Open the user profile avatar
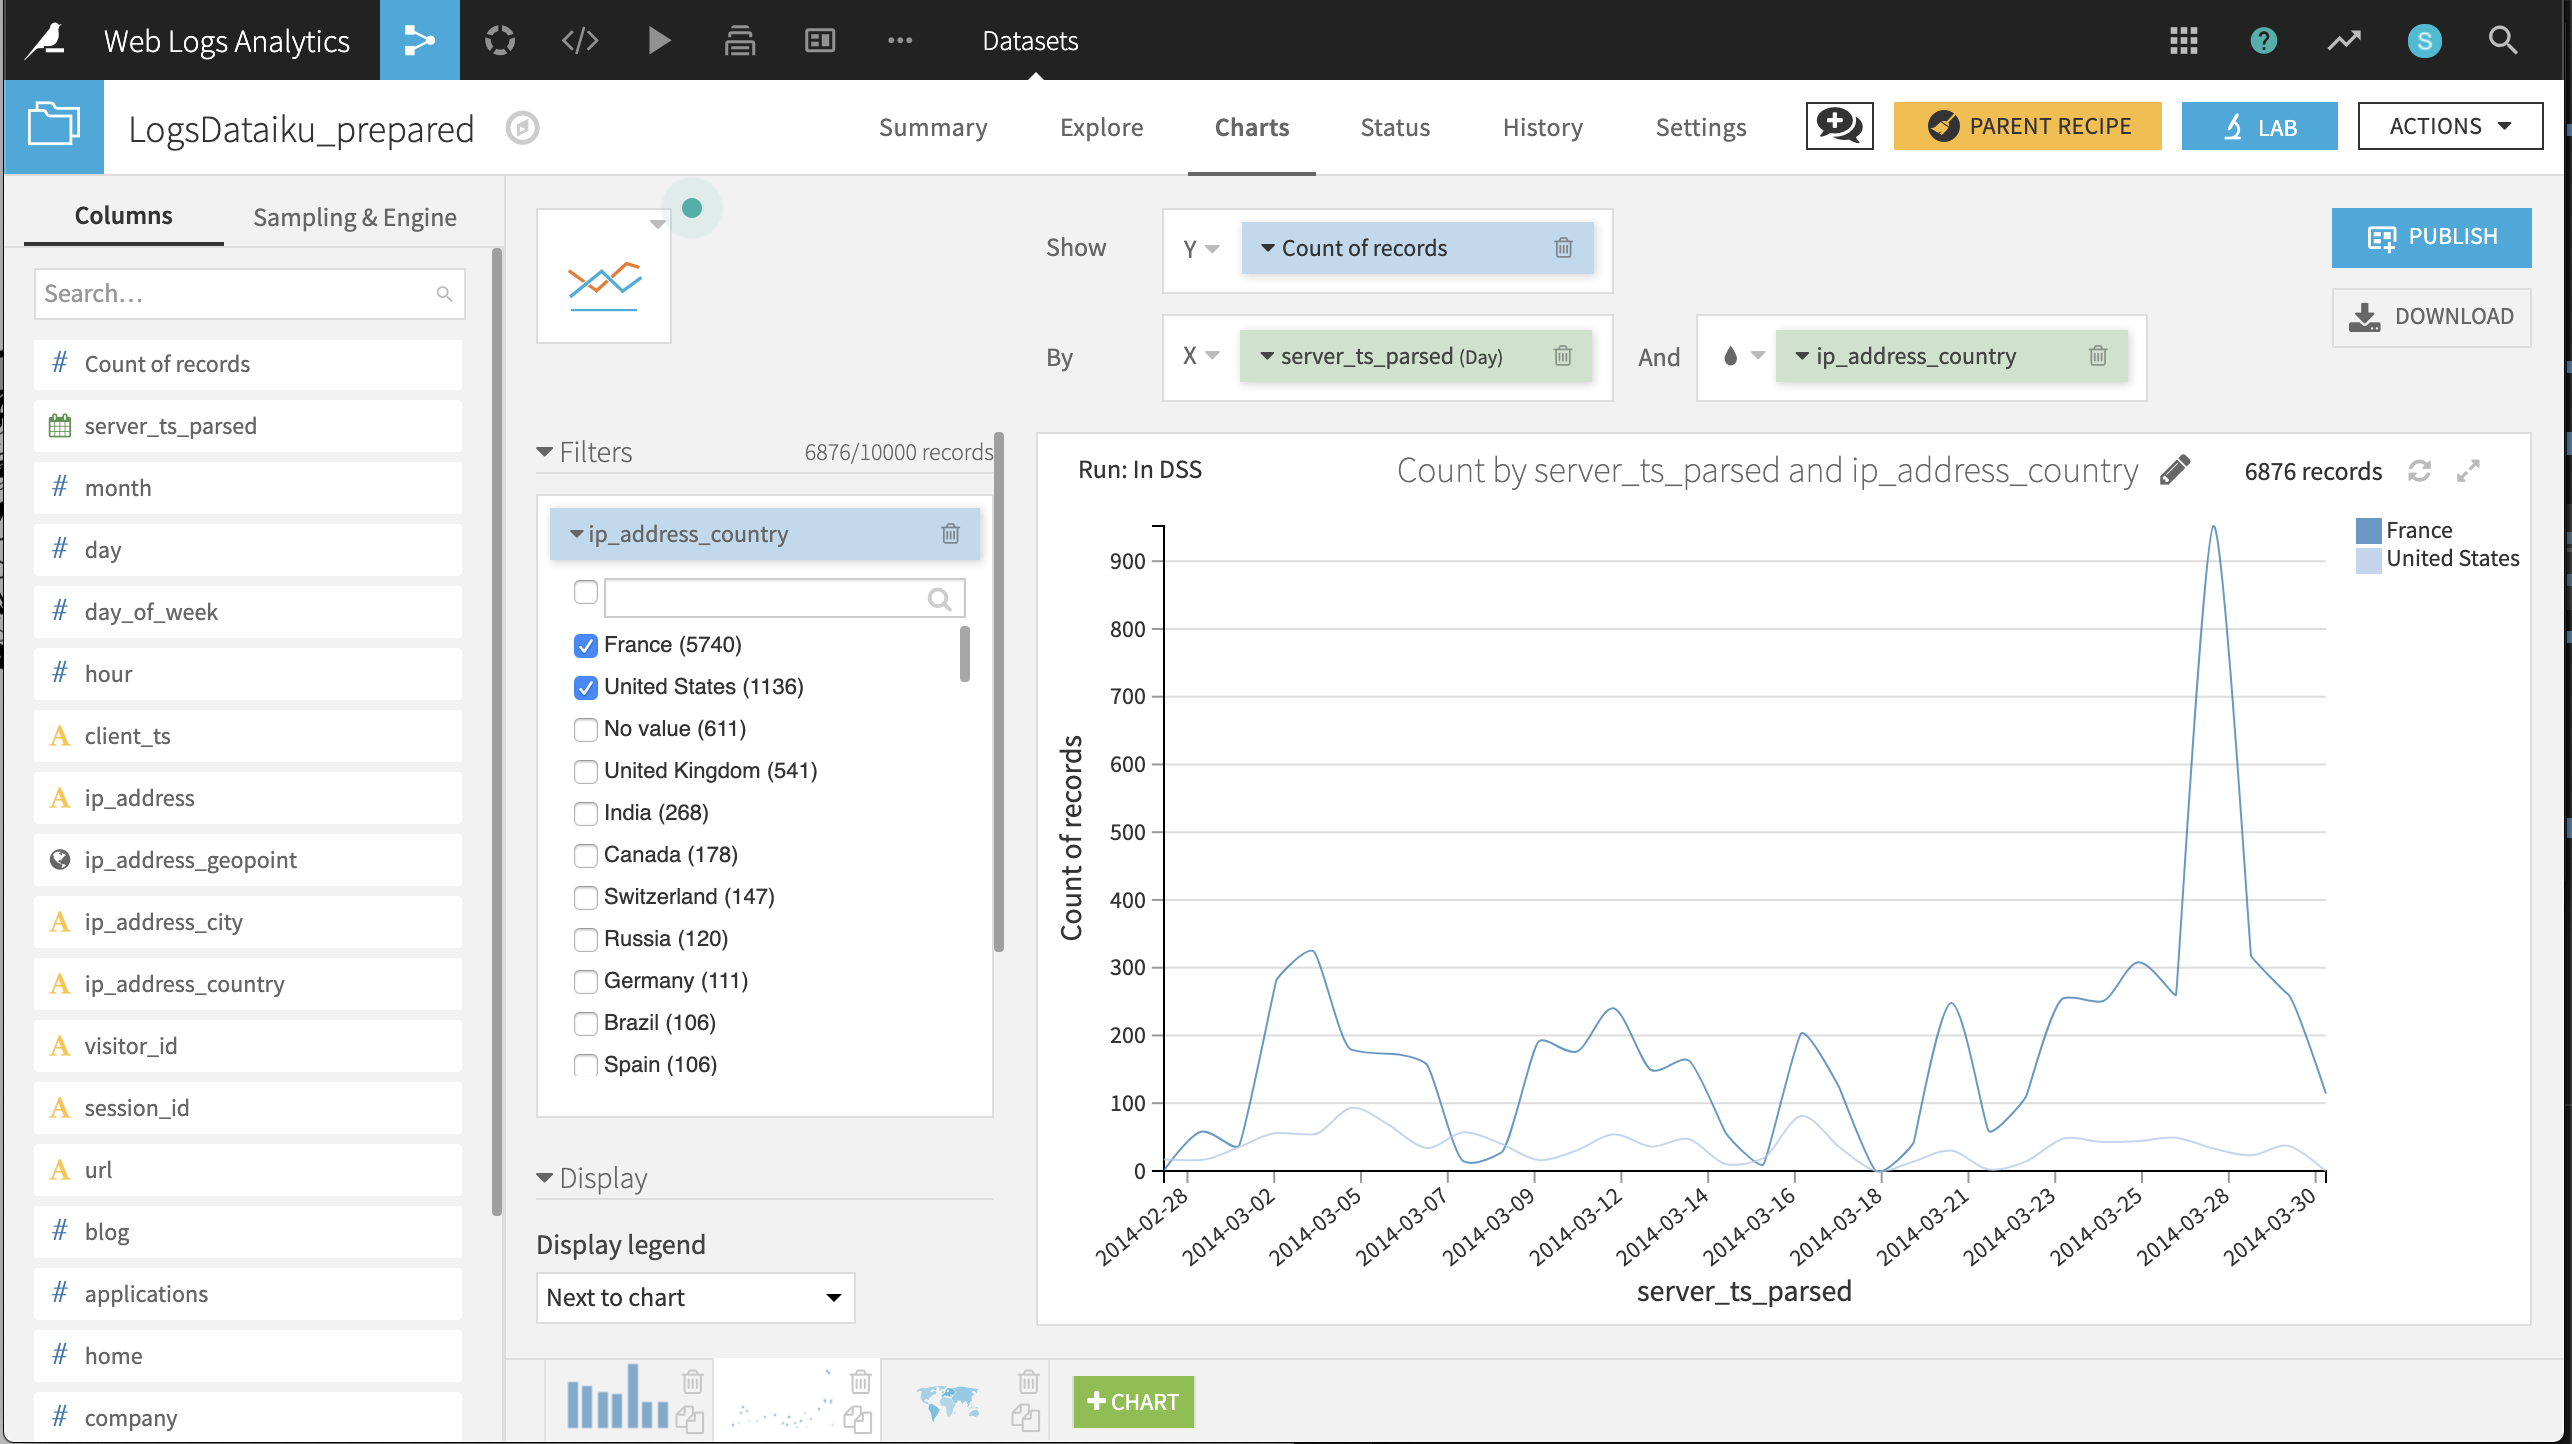 [x=2424, y=40]
